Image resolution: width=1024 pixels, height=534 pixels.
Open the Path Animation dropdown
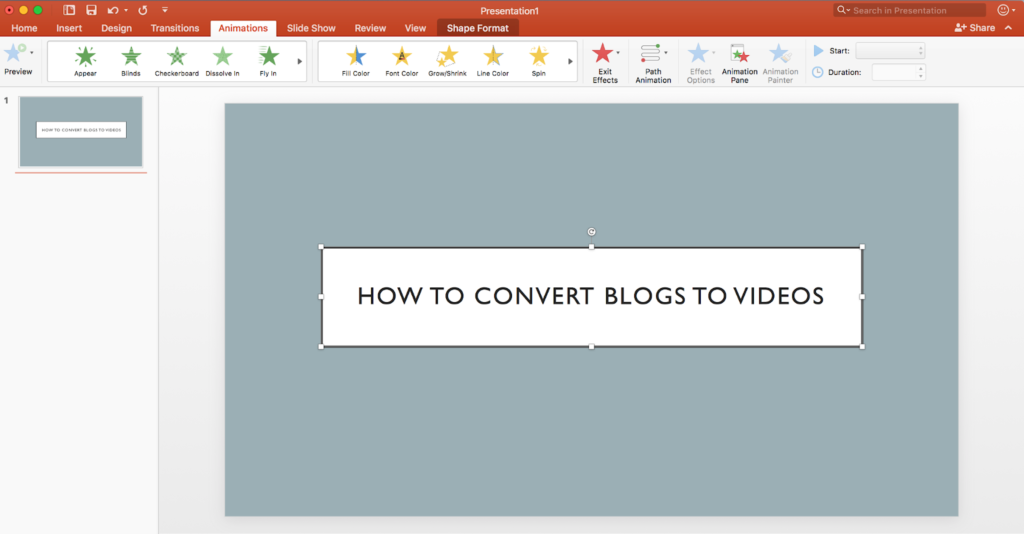pos(653,62)
